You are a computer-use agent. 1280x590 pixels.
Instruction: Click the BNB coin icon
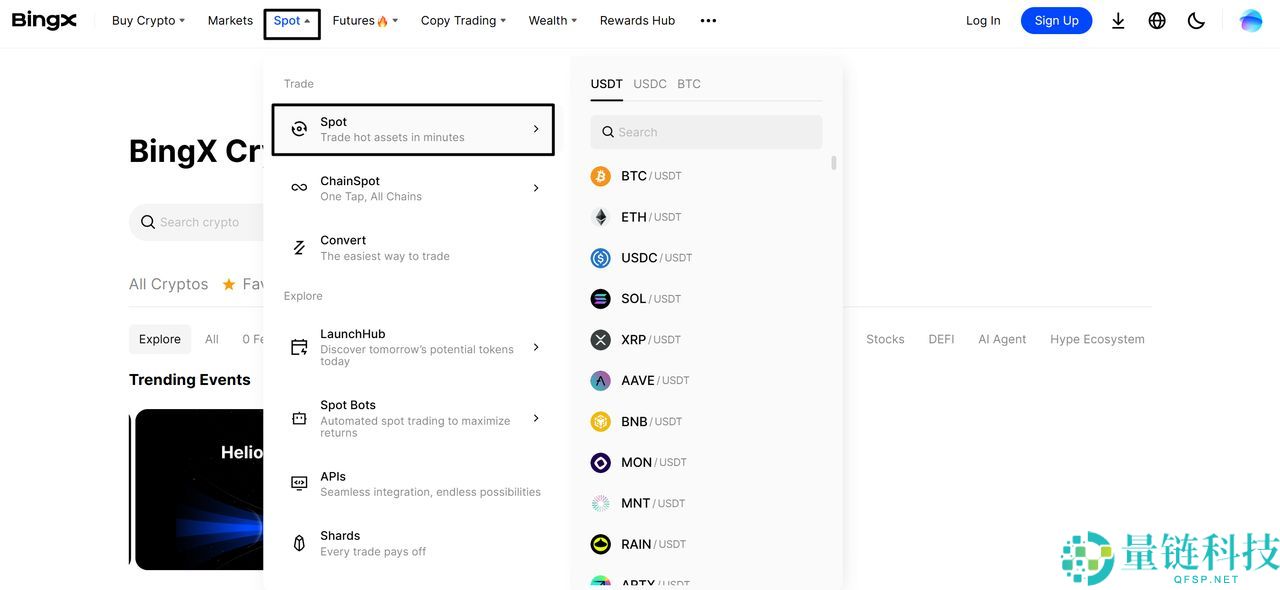point(600,422)
